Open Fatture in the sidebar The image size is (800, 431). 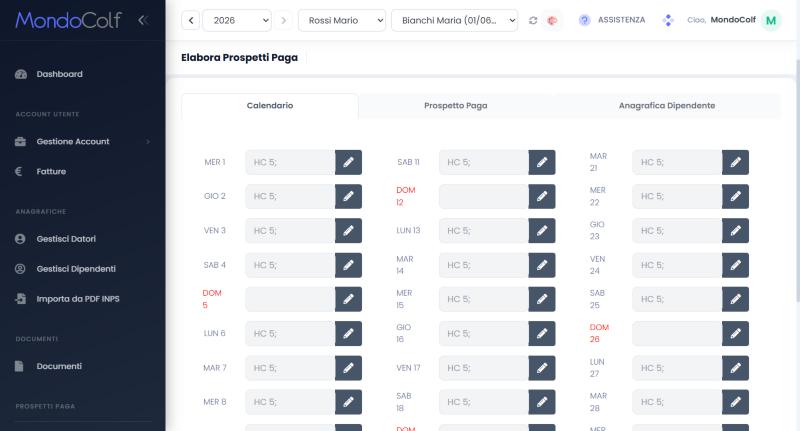[51, 171]
